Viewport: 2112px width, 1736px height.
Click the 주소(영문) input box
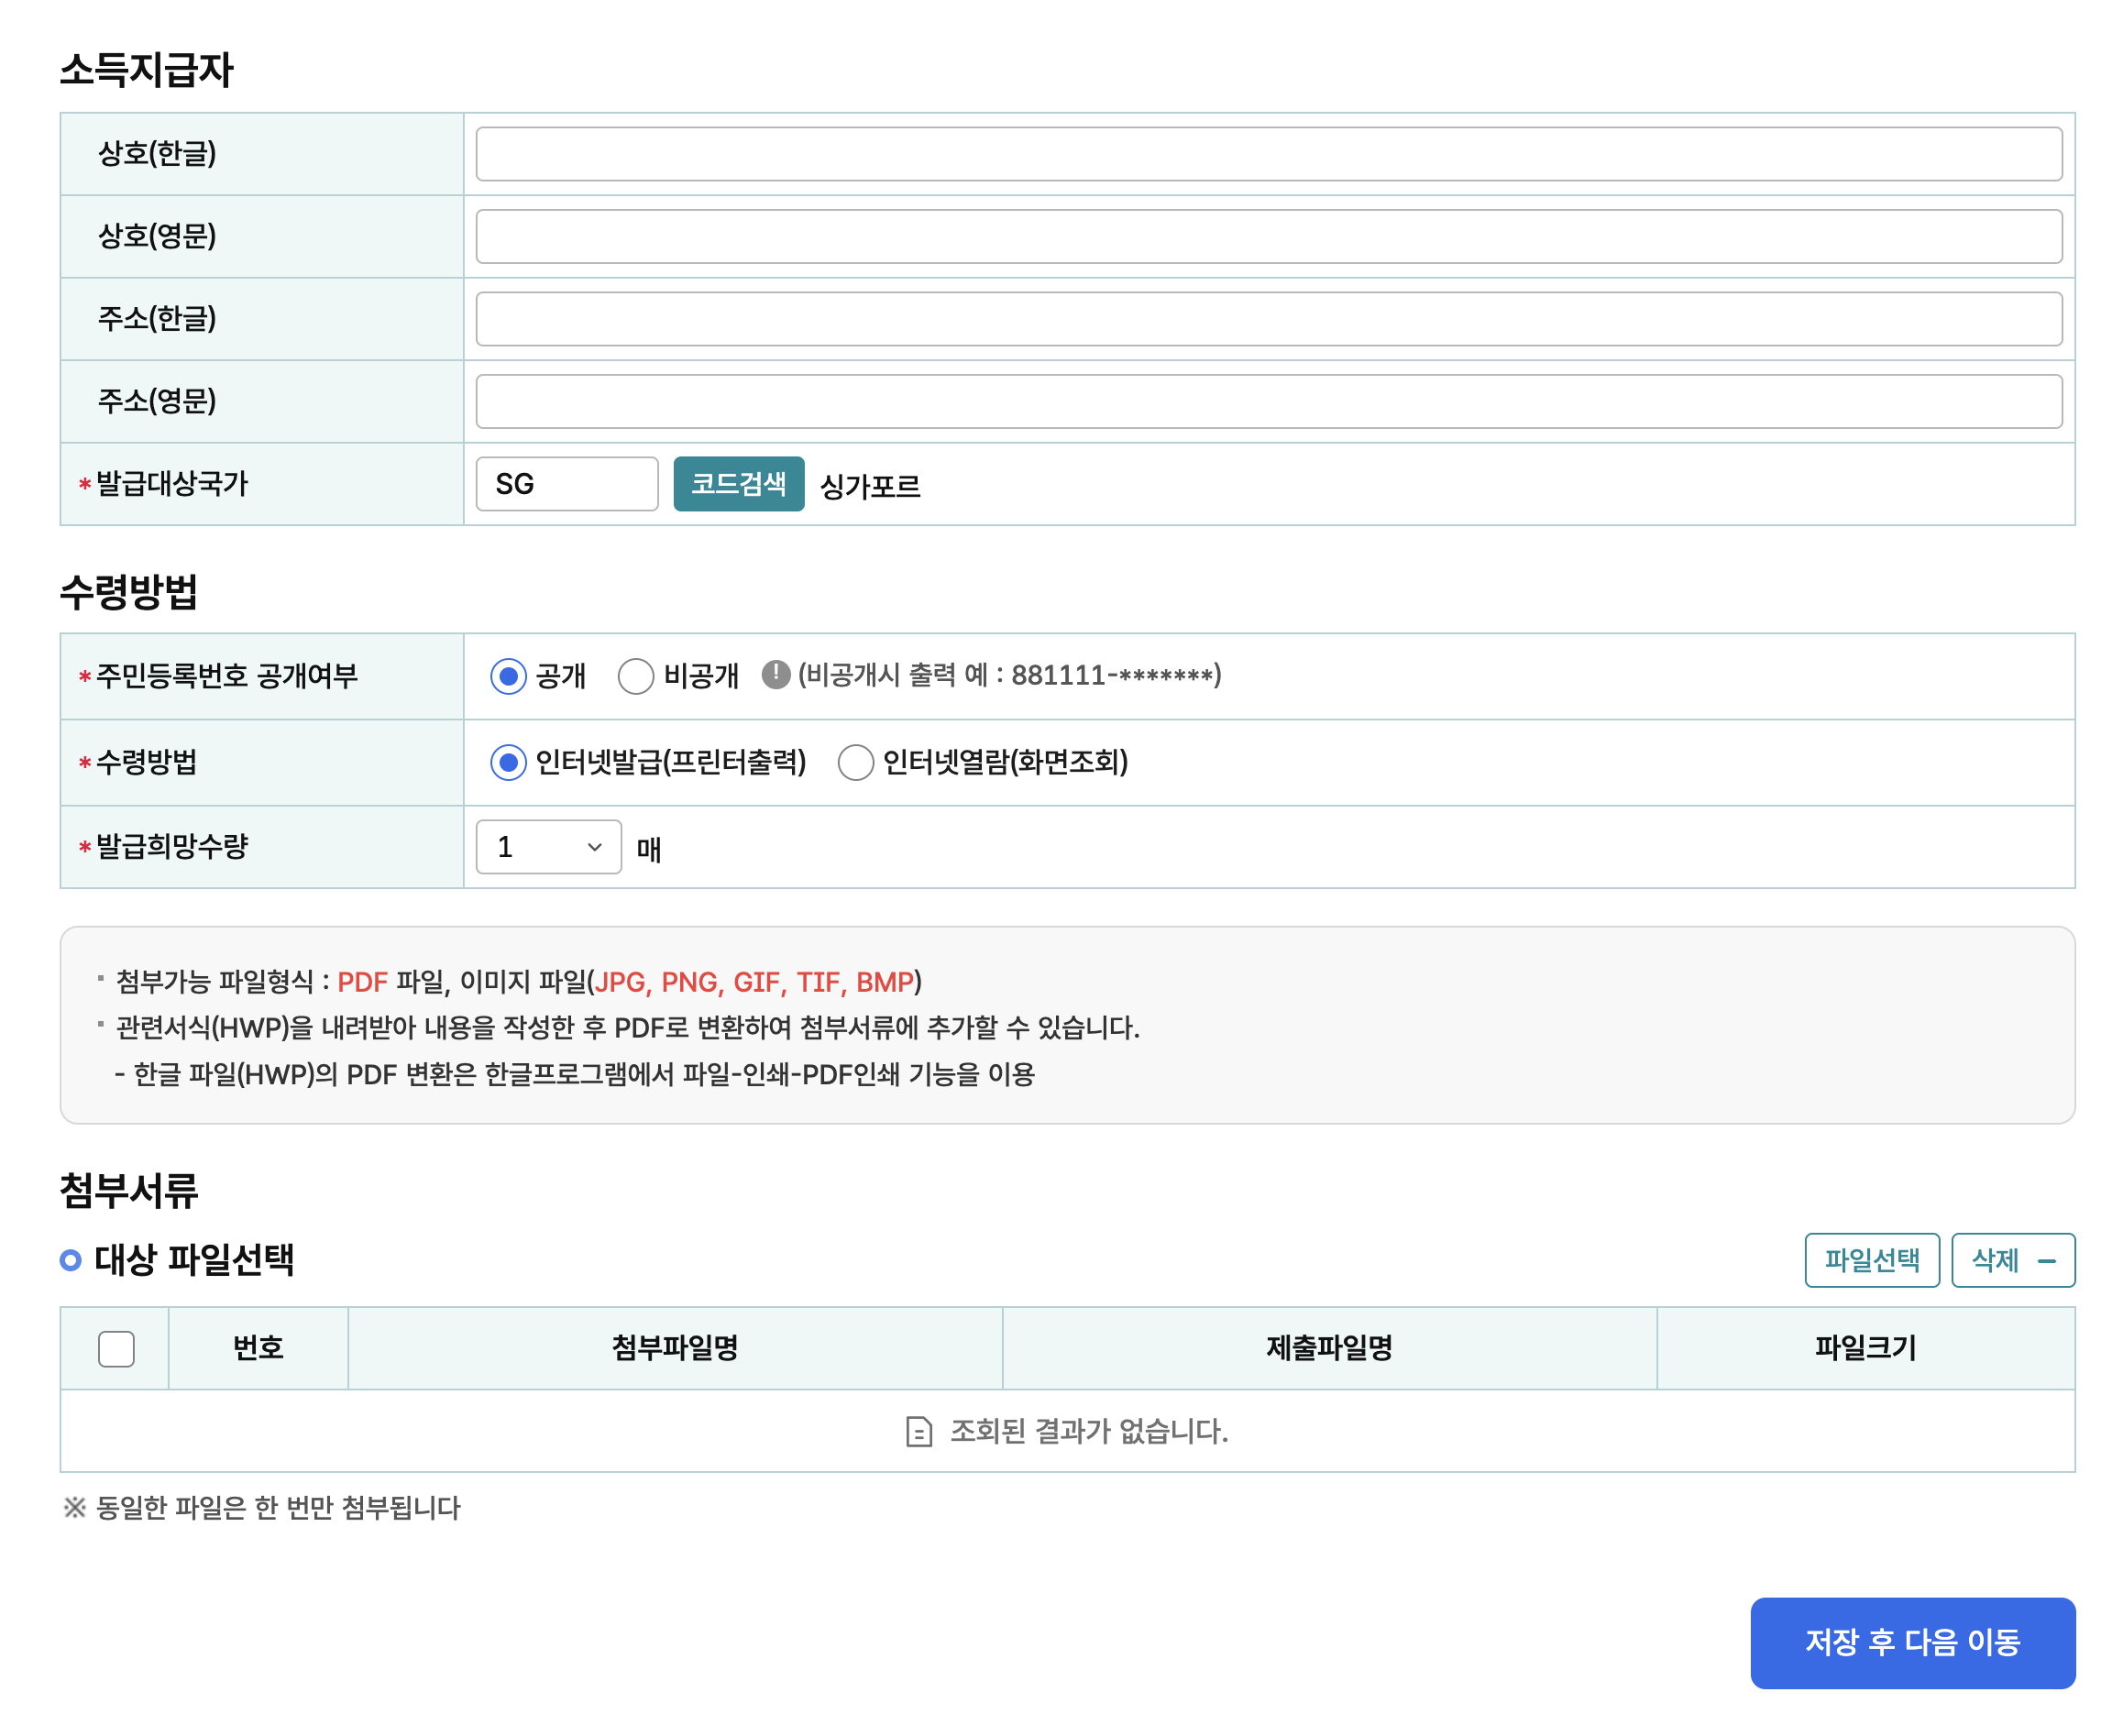1268,401
